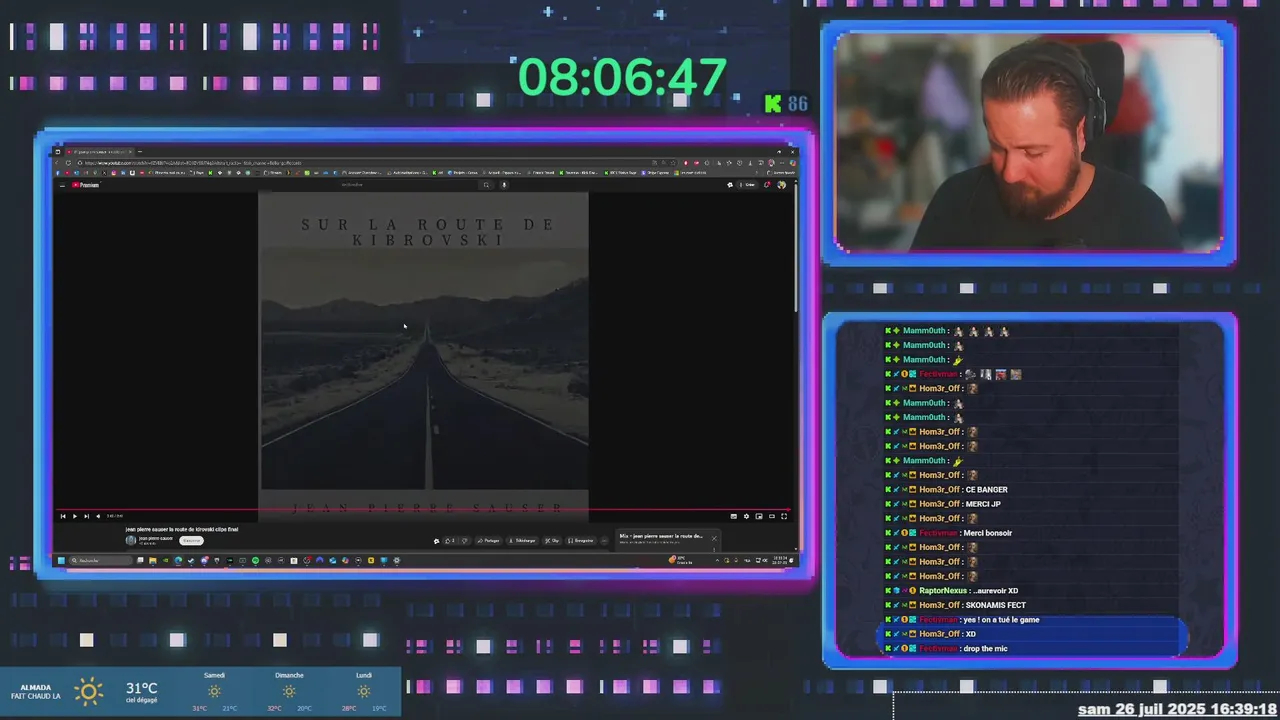This screenshot has width=1280, height=720.
Task: Skip to the next video in the player
Action: [x=87, y=516]
